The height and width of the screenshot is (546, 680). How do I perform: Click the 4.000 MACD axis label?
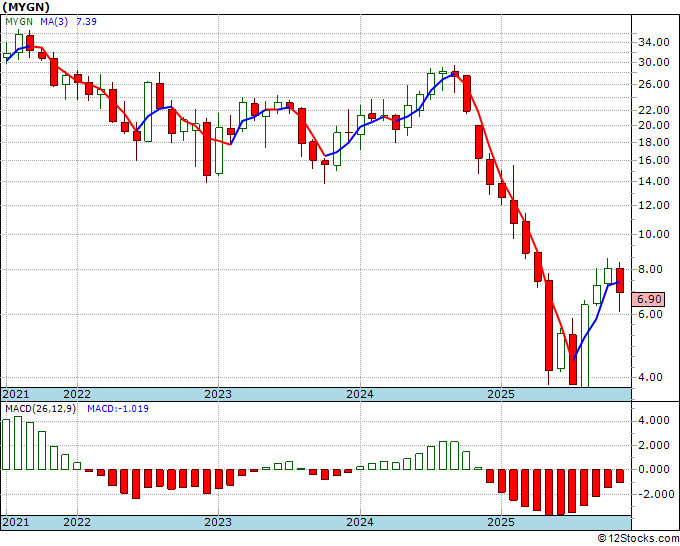click(x=654, y=420)
